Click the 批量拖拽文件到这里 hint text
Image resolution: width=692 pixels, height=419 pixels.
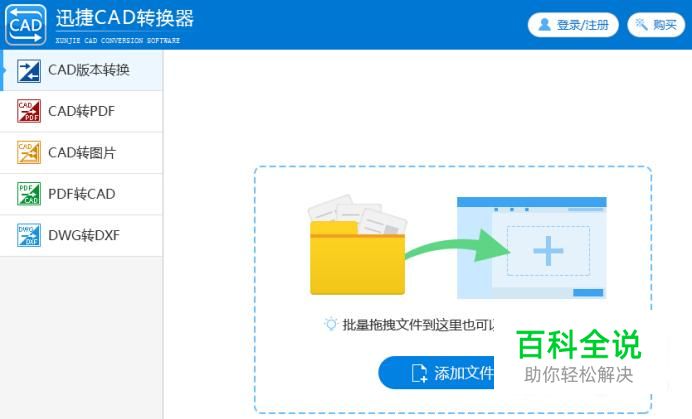click(x=418, y=325)
